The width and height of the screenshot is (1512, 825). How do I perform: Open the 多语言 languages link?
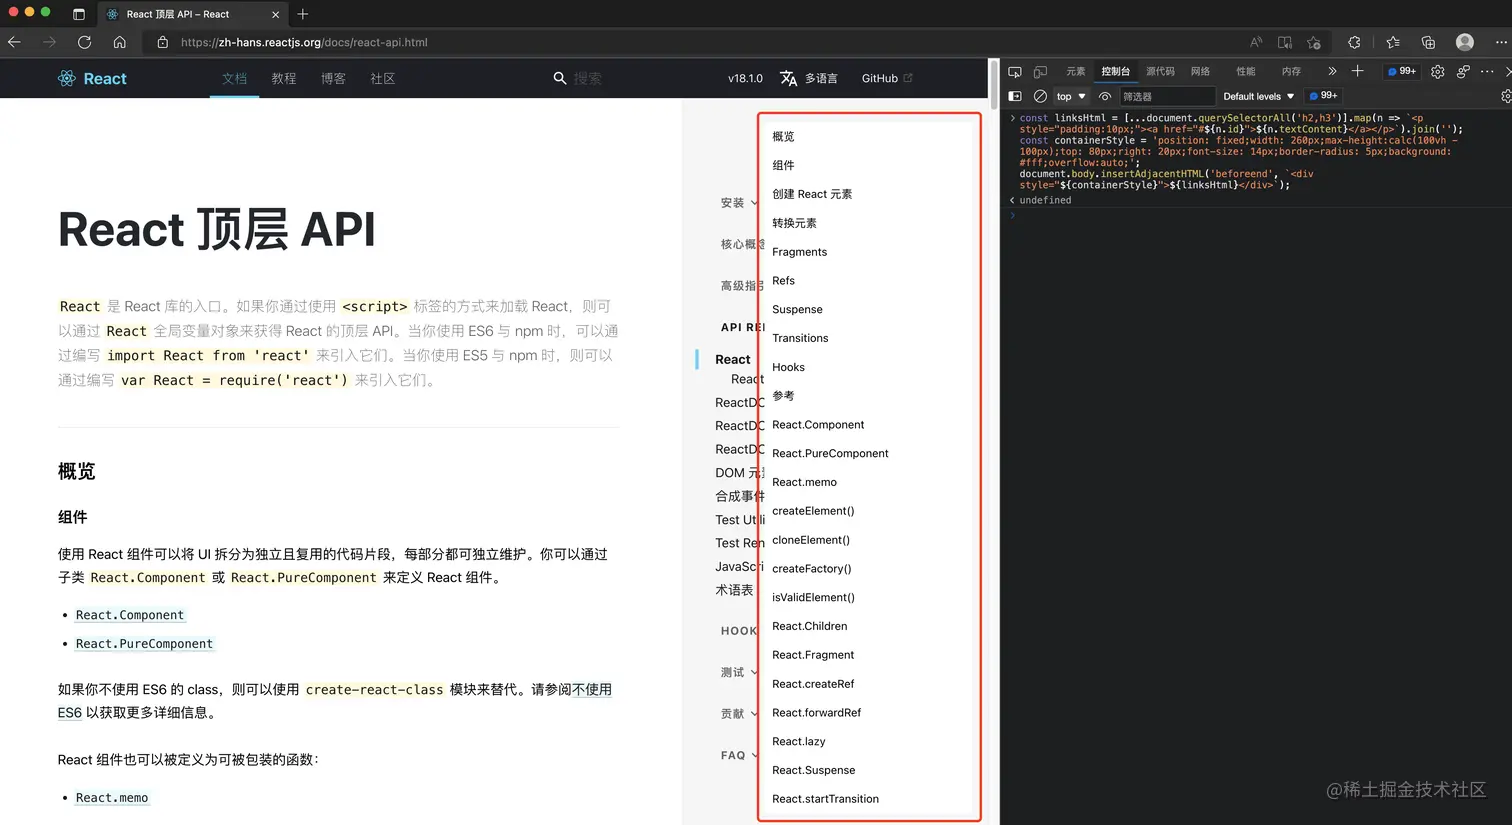(x=809, y=78)
